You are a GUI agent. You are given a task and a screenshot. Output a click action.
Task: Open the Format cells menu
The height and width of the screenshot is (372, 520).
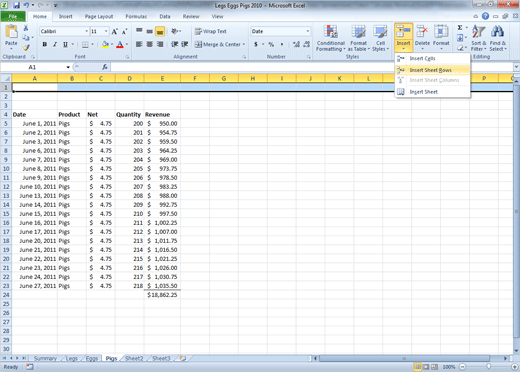(441, 37)
